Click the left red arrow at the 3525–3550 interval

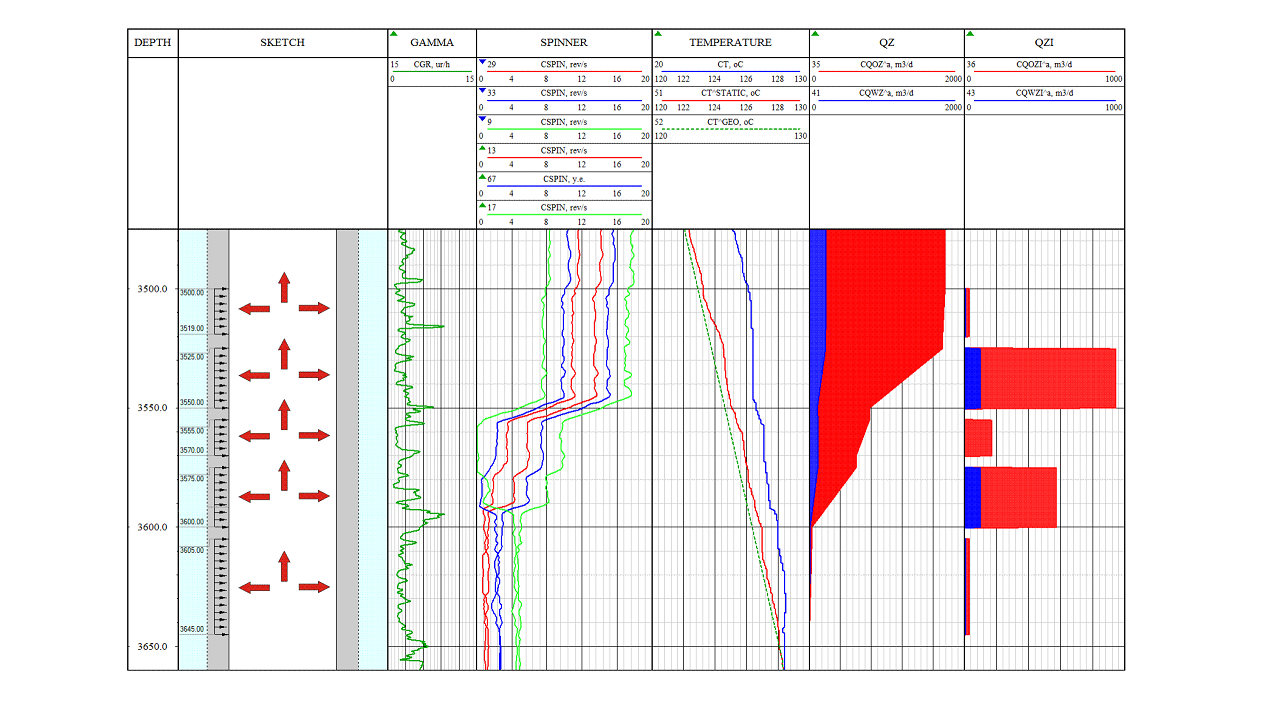click(254, 375)
